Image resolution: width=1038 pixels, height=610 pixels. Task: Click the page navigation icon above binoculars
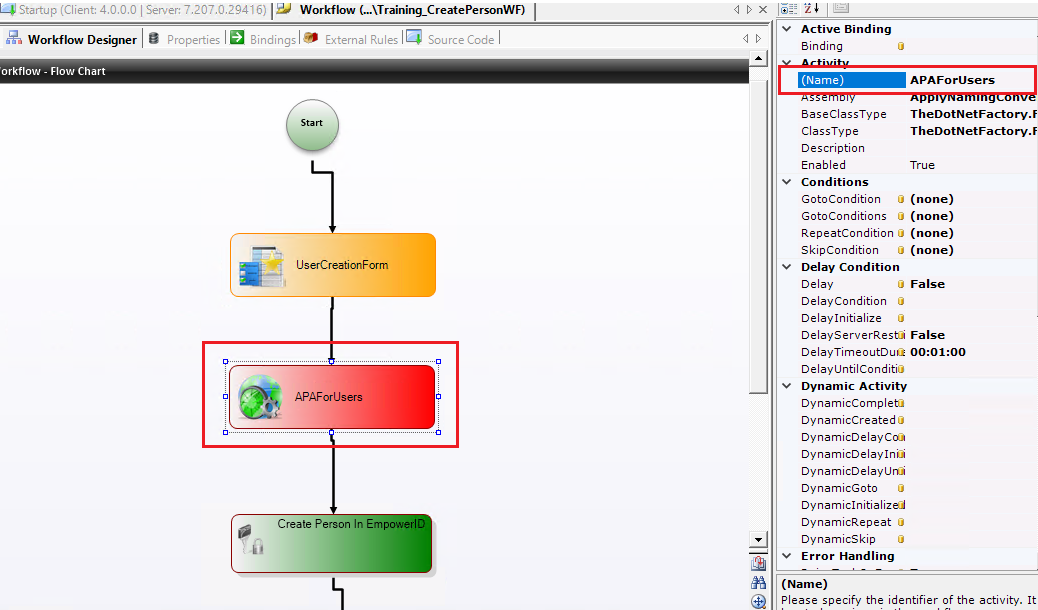pos(759,564)
